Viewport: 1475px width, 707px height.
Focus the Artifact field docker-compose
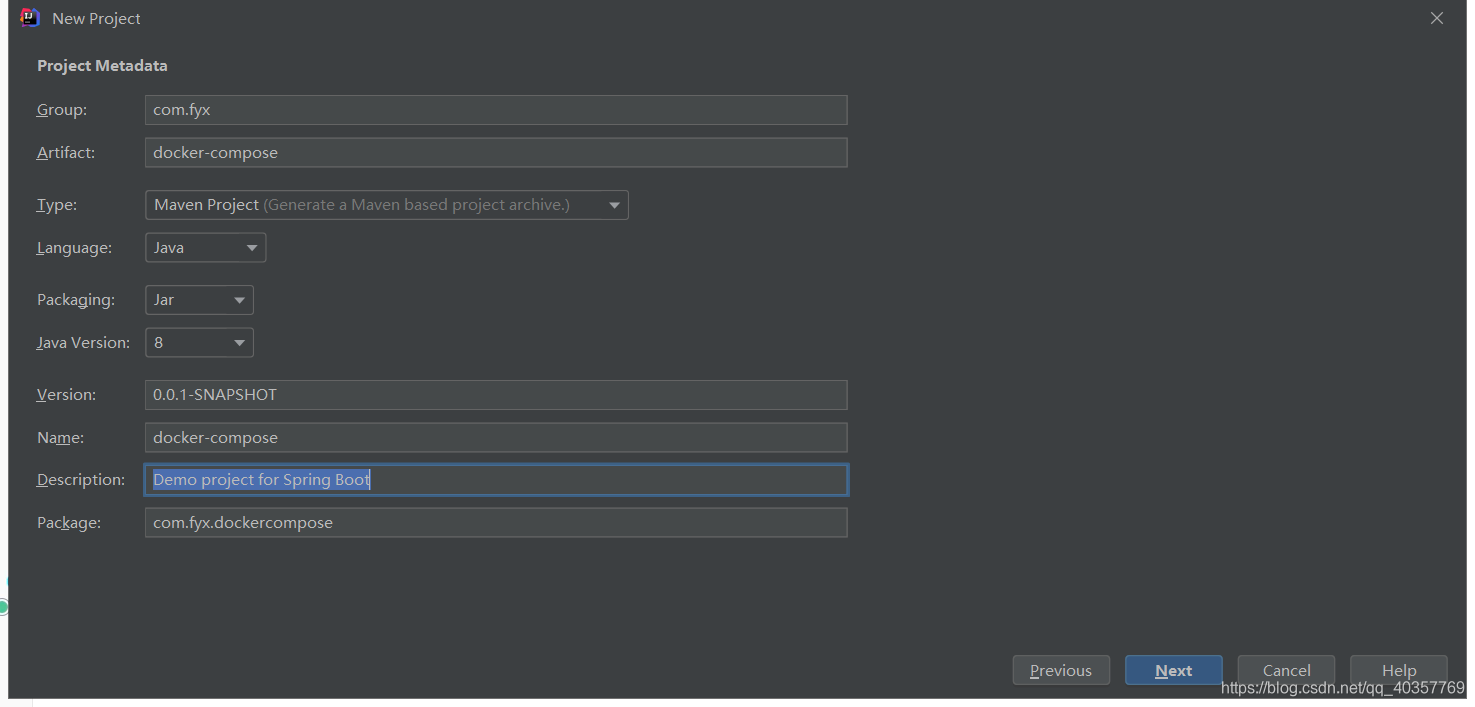point(496,153)
